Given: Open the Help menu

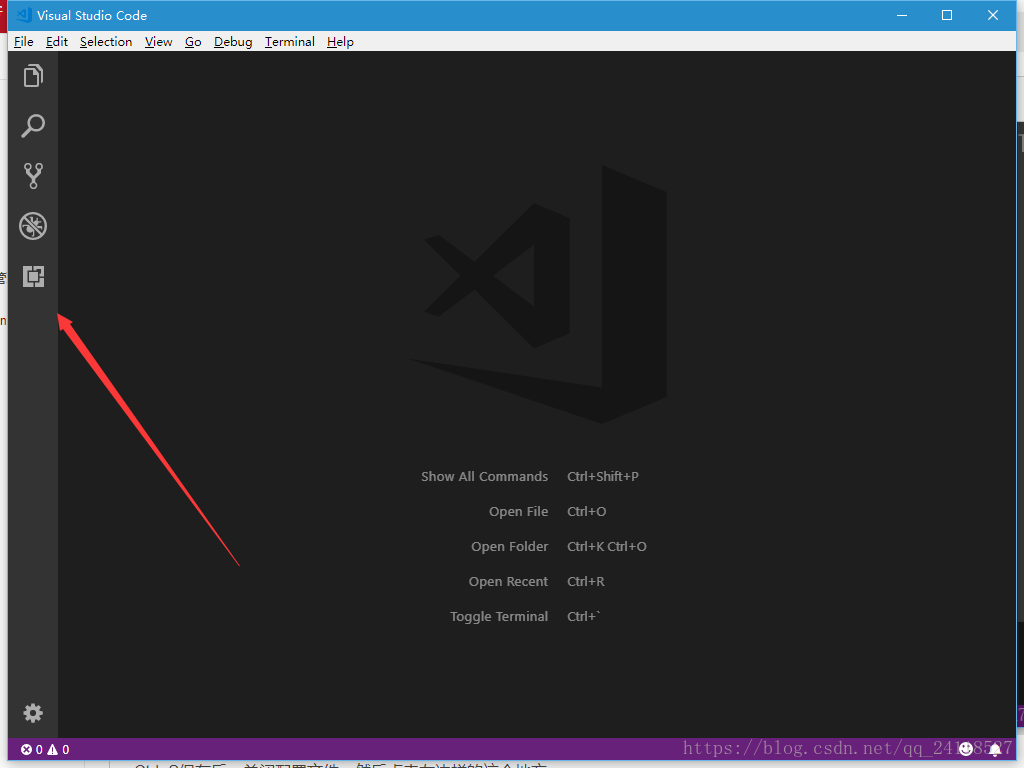Looking at the screenshot, I should (x=340, y=42).
